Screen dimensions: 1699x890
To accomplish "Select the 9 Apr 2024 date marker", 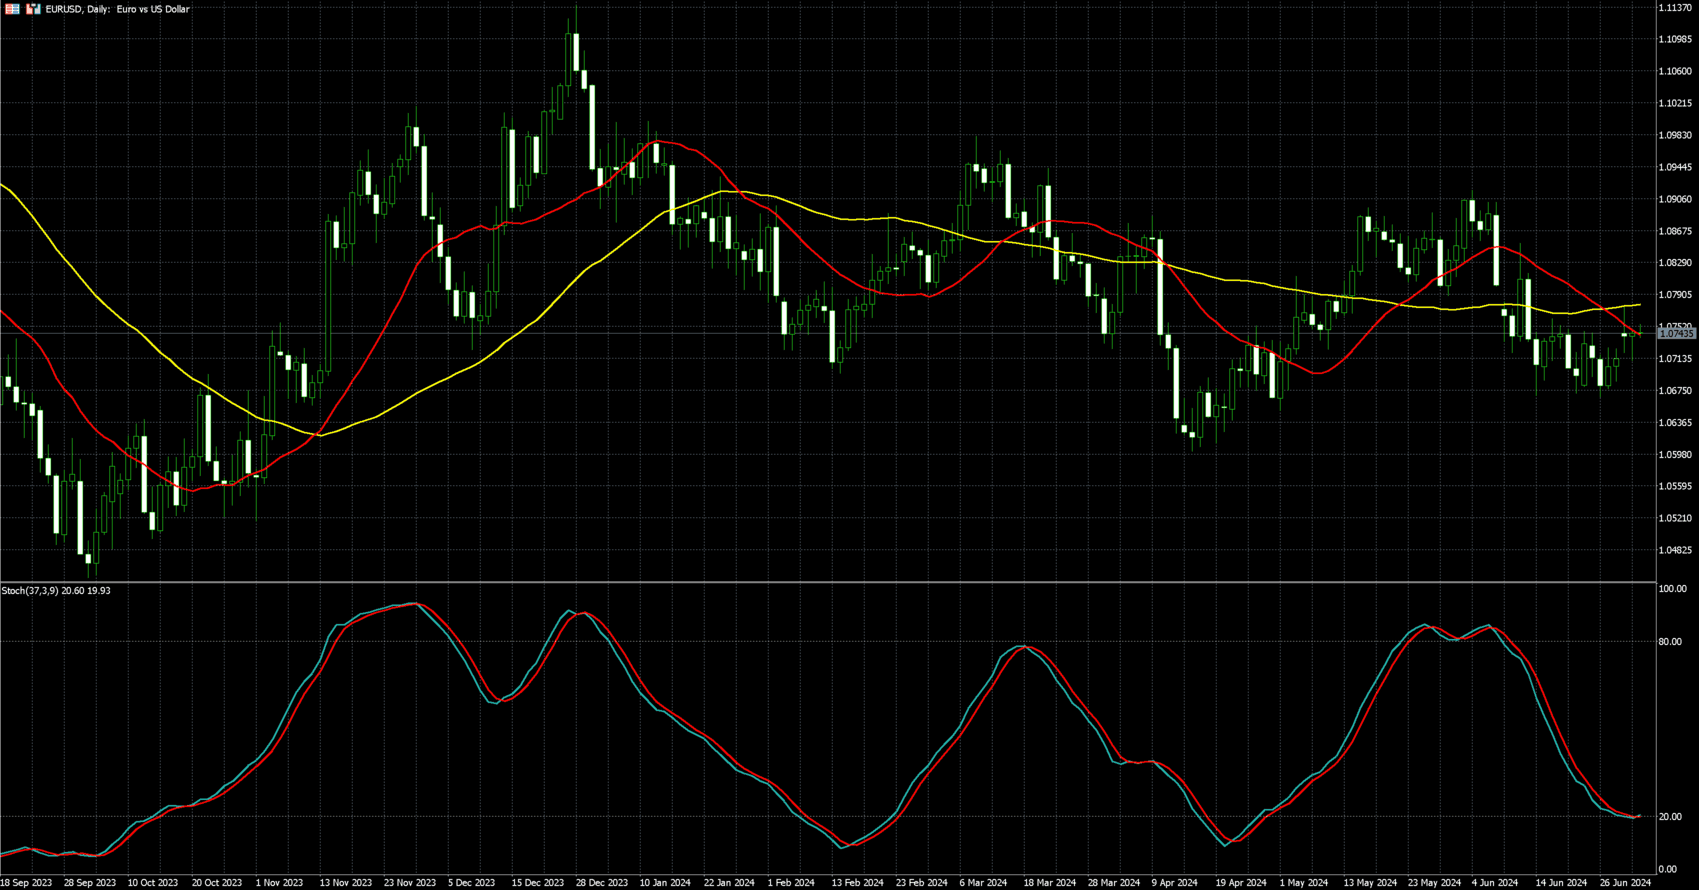I will pos(1174,883).
